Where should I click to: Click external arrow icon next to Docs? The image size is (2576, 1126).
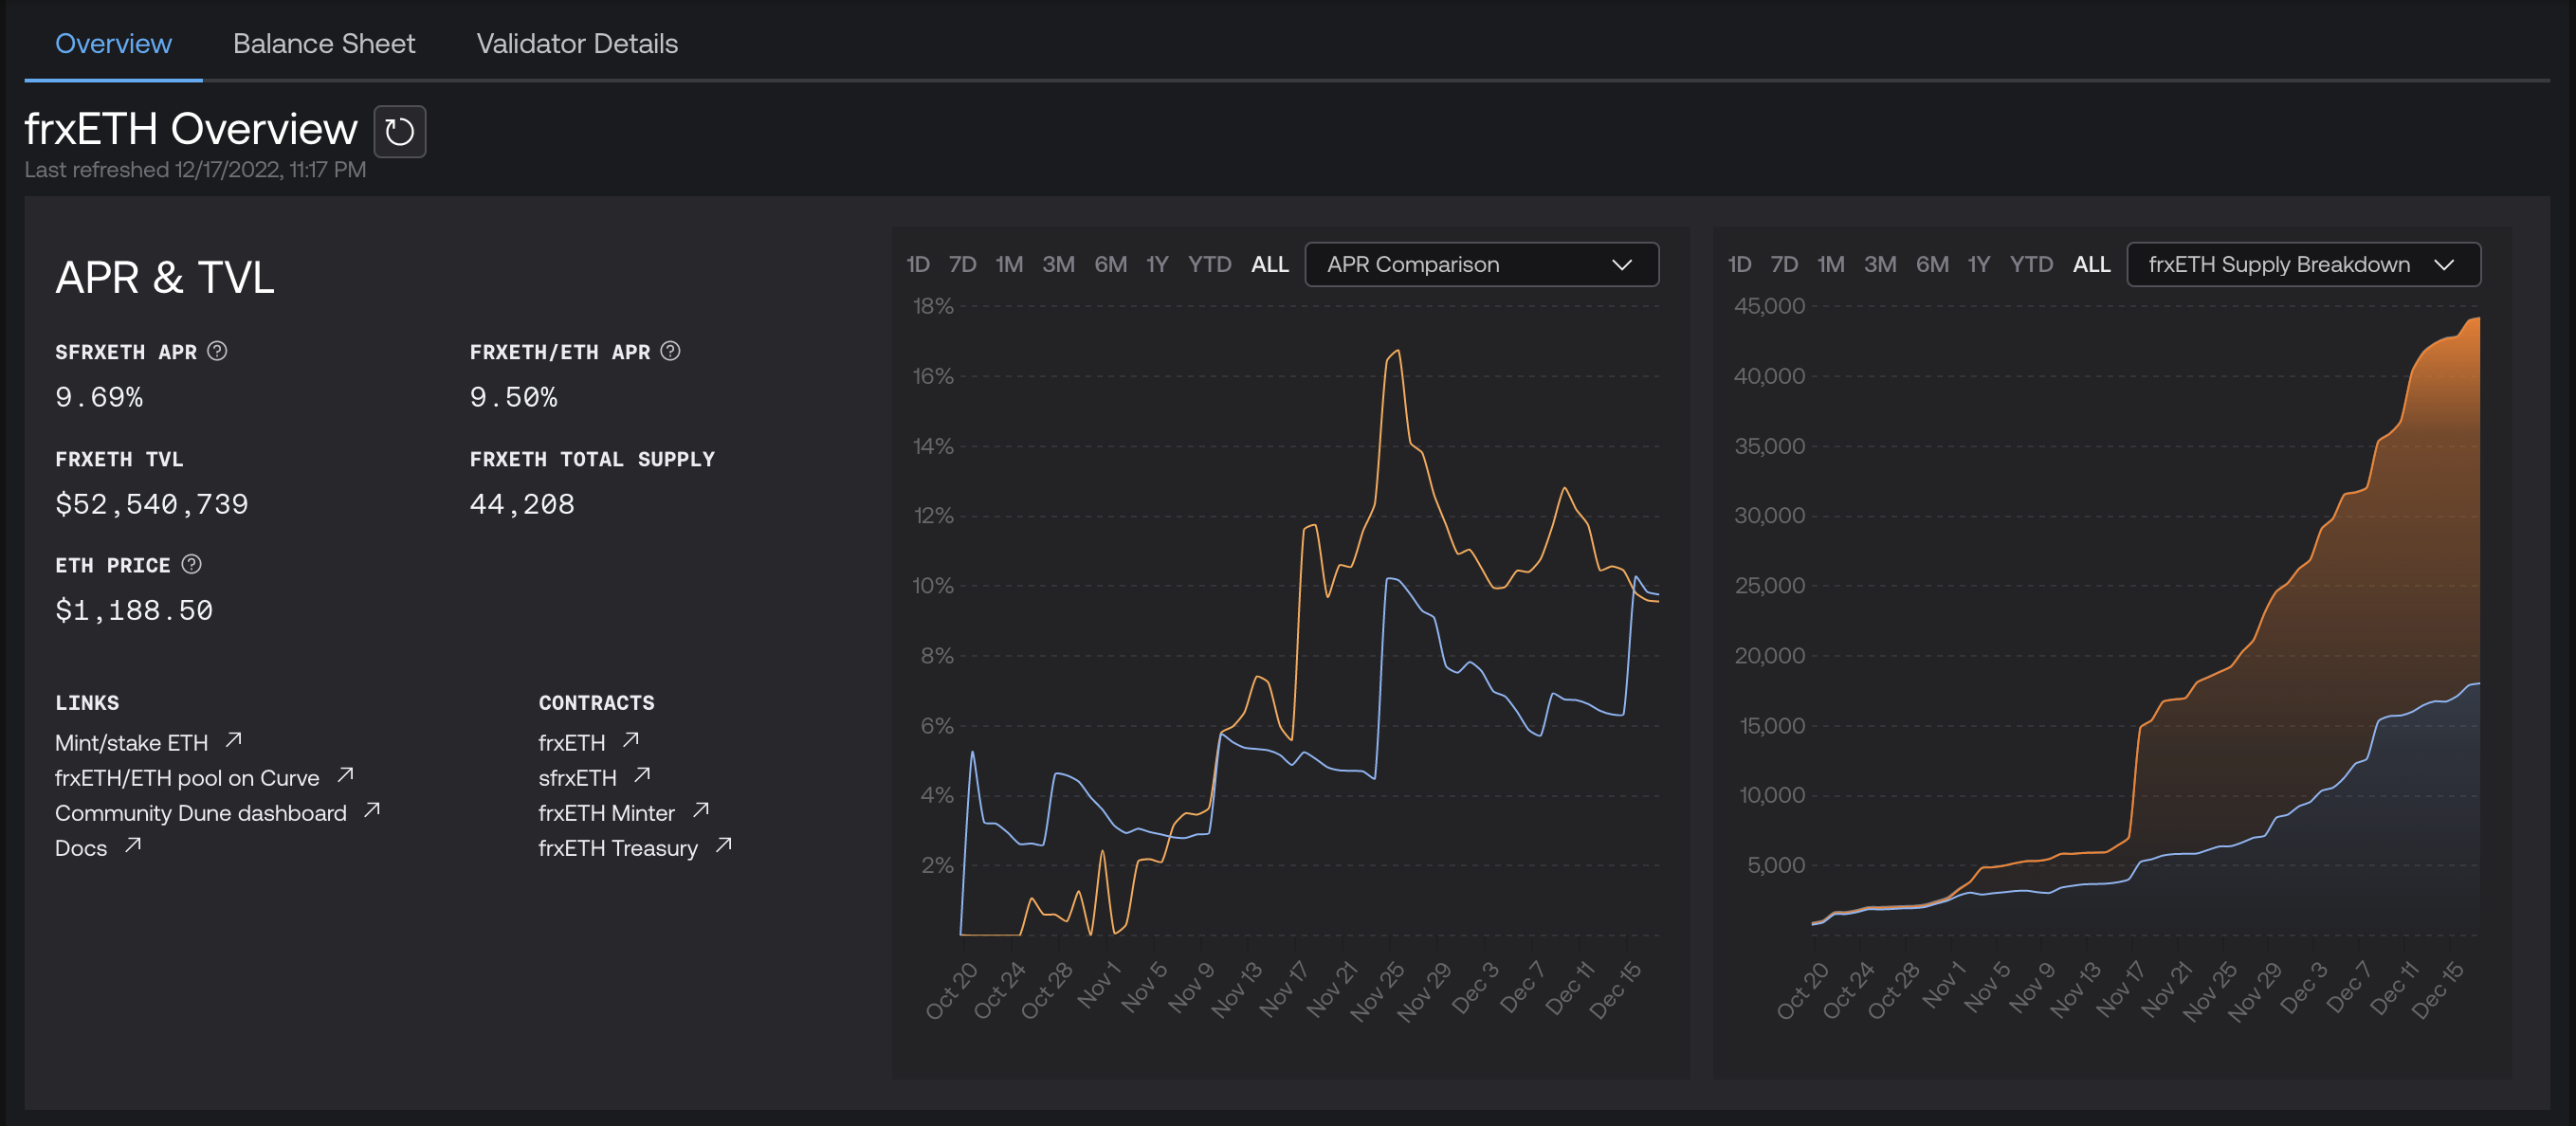click(133, 845)
